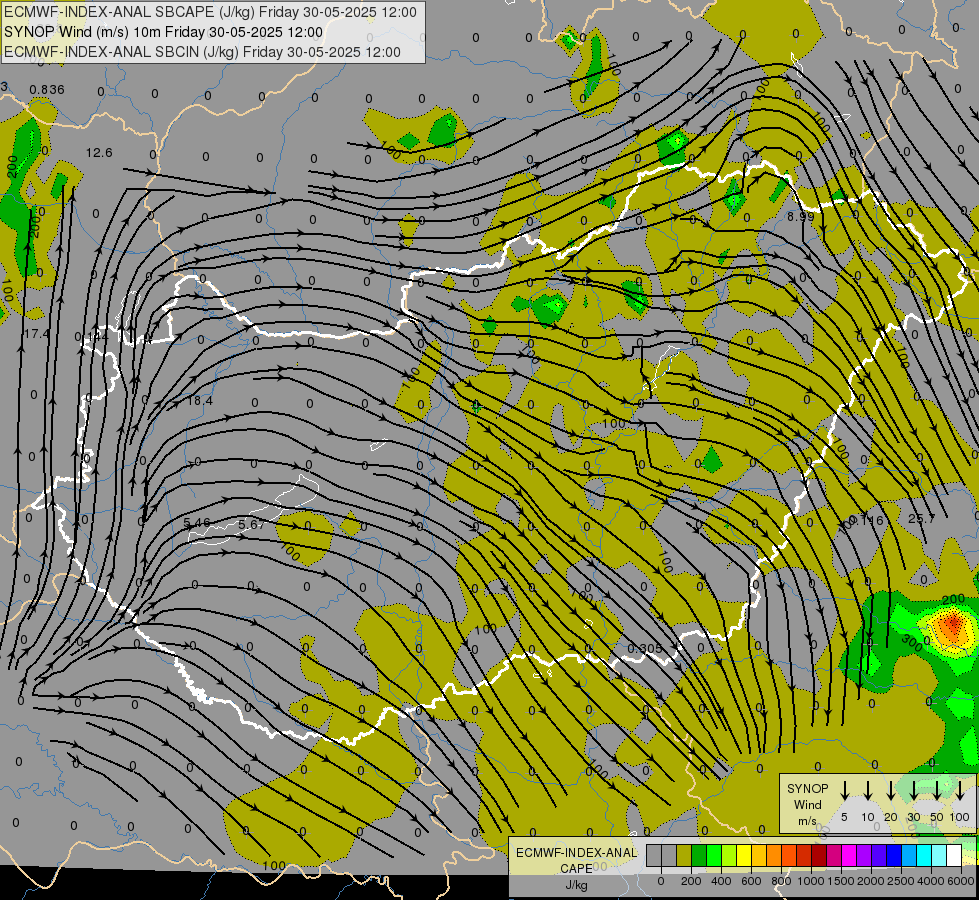Click the 18.4 value on the map
Image resolution: width=979 pixels, height=900 pixels.
(x=200, y=400)
